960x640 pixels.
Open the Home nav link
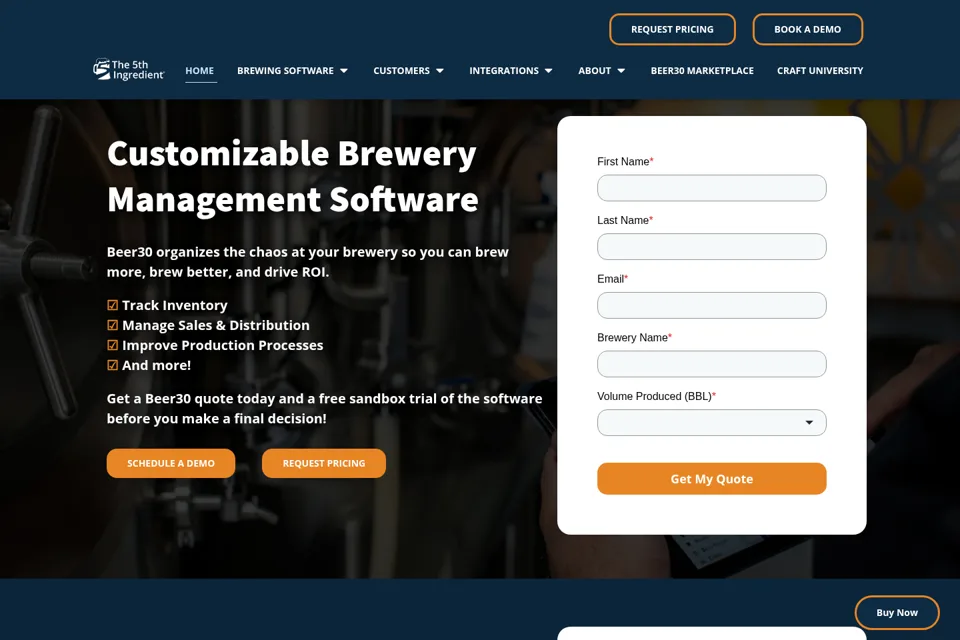click(x=200, y=71)
